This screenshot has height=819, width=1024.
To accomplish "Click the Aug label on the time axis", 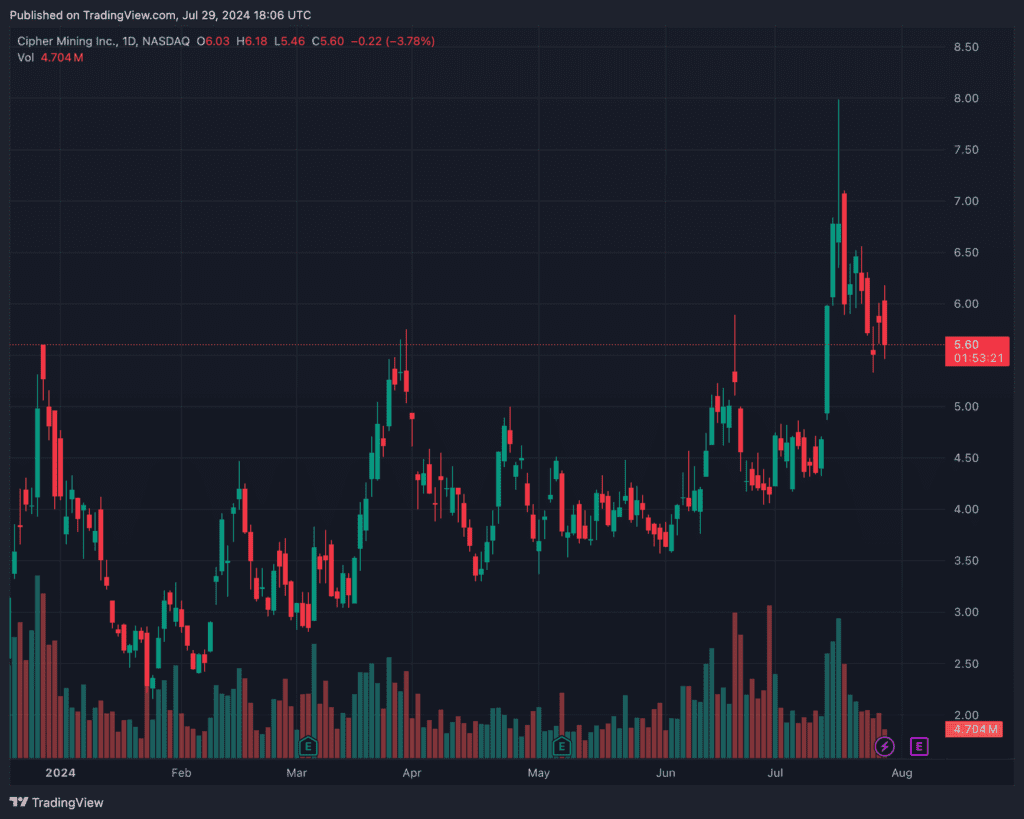I will click(901, 773).
